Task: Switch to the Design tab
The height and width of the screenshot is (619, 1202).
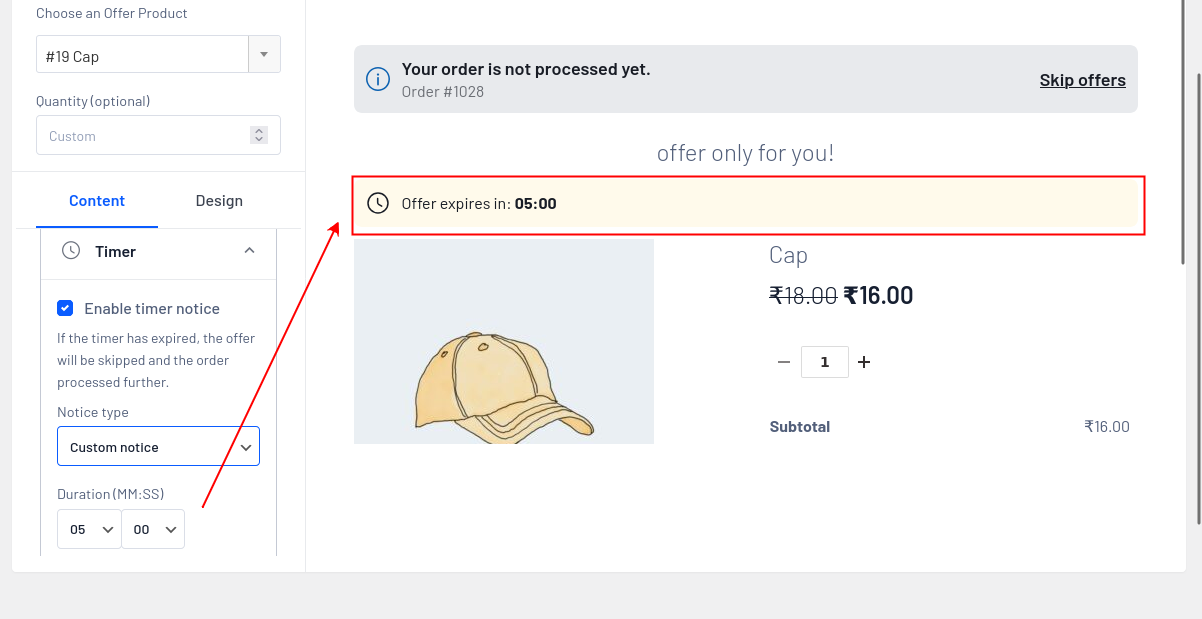Action: pyautogui.click(x=219, y=201)
